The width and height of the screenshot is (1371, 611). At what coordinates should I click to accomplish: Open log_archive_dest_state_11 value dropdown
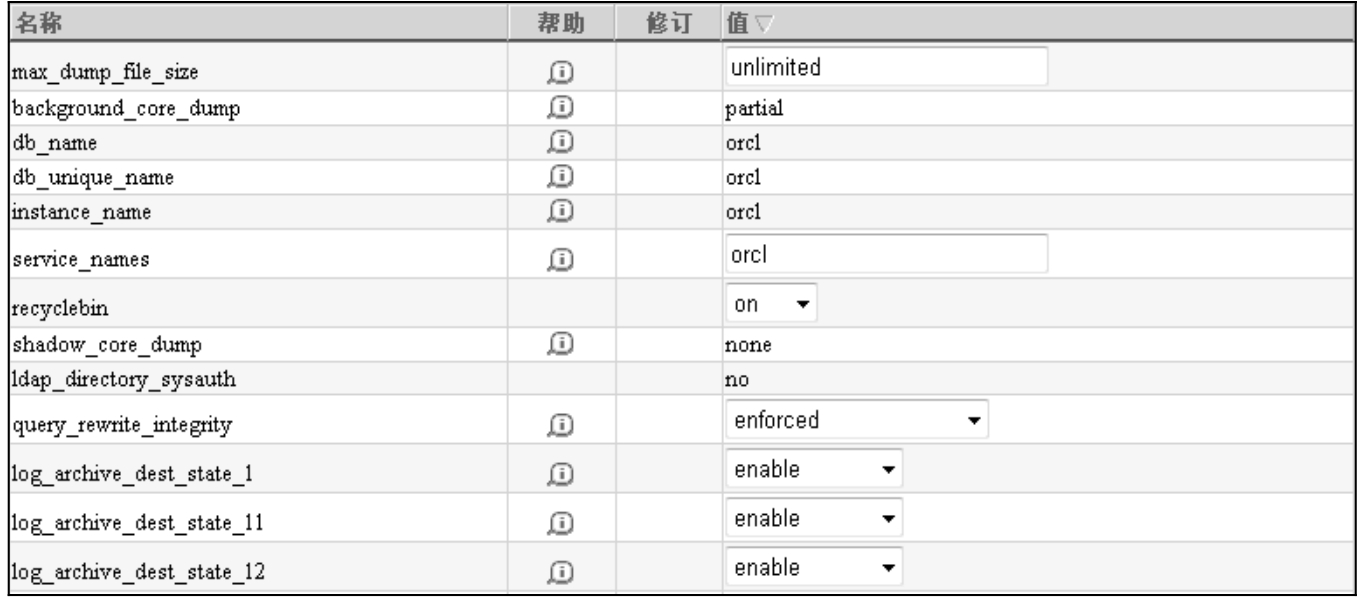tap(814, 518)
